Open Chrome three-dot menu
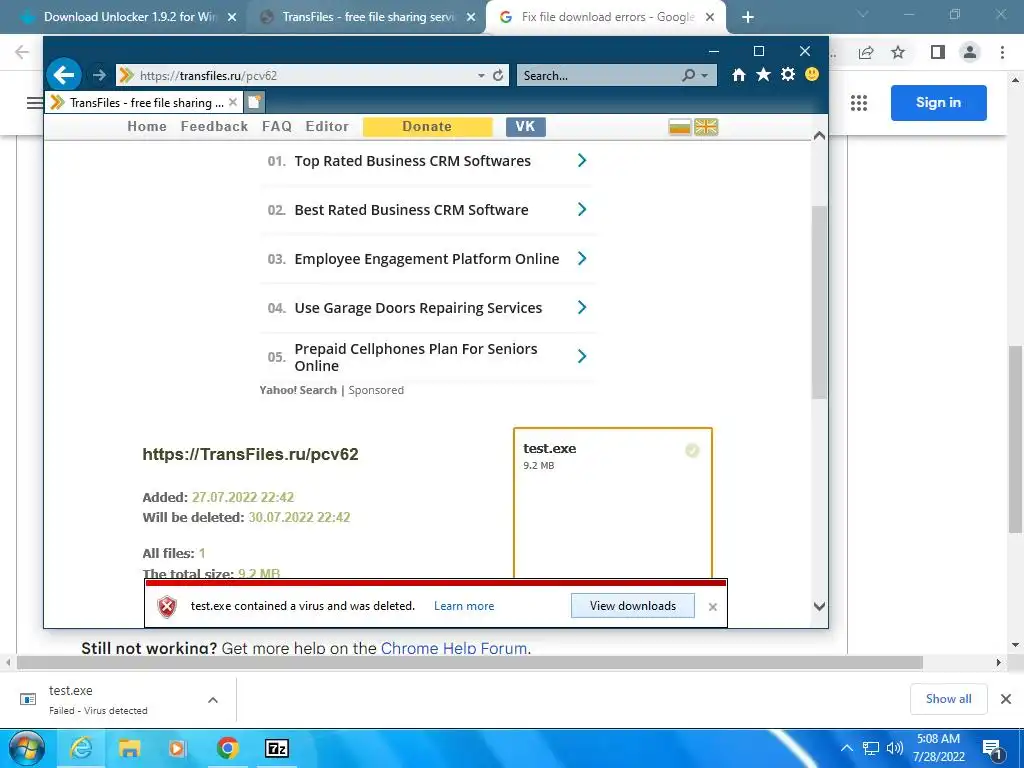 point(1002,52)
